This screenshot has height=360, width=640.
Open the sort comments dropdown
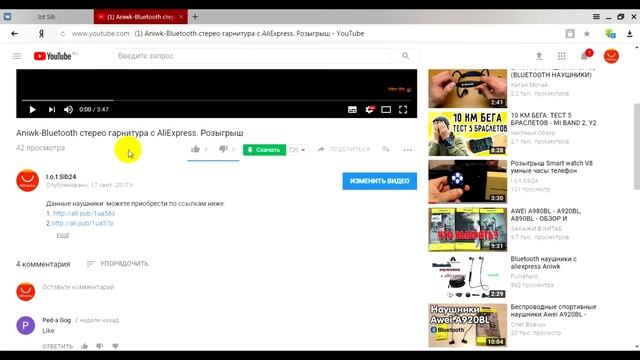tap(117, 264)
